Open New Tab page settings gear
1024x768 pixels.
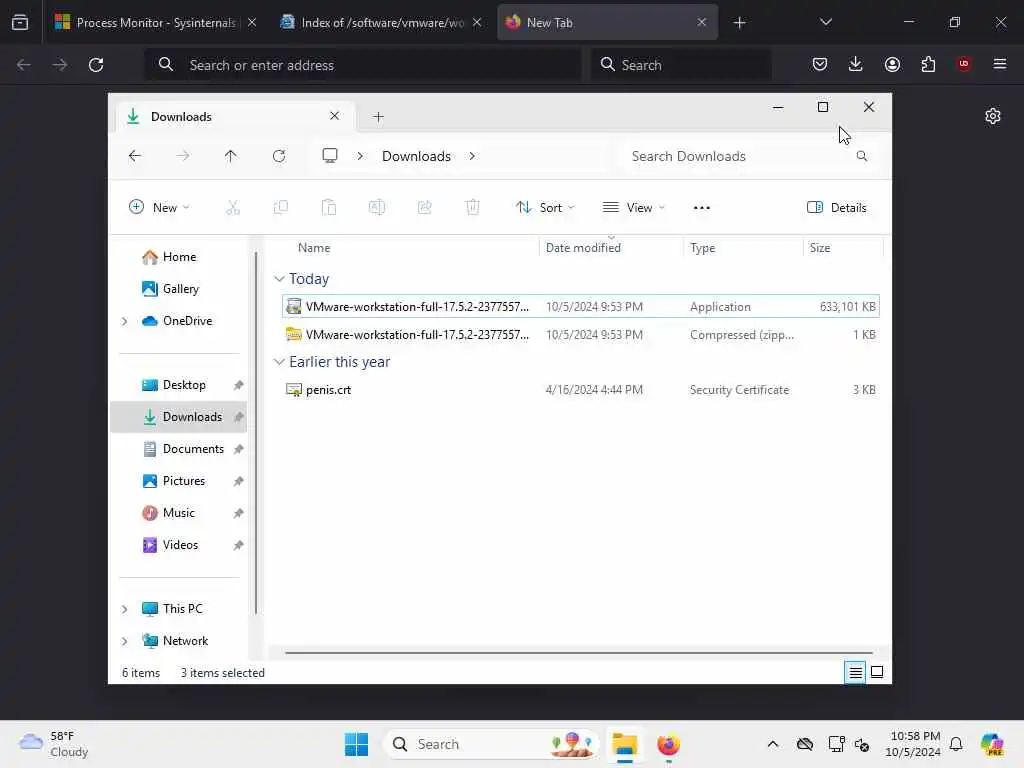(993, 116)
